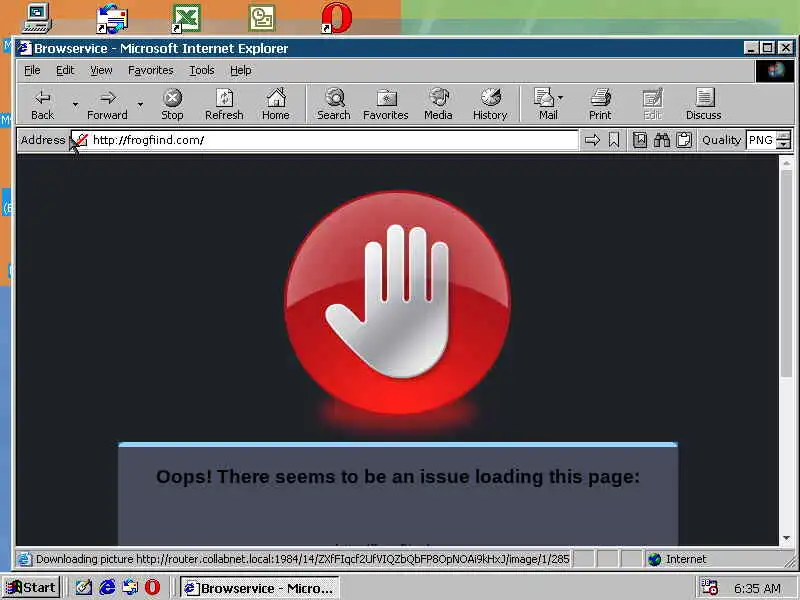
Task: Open the Help menu
Action: pos(241,70)
